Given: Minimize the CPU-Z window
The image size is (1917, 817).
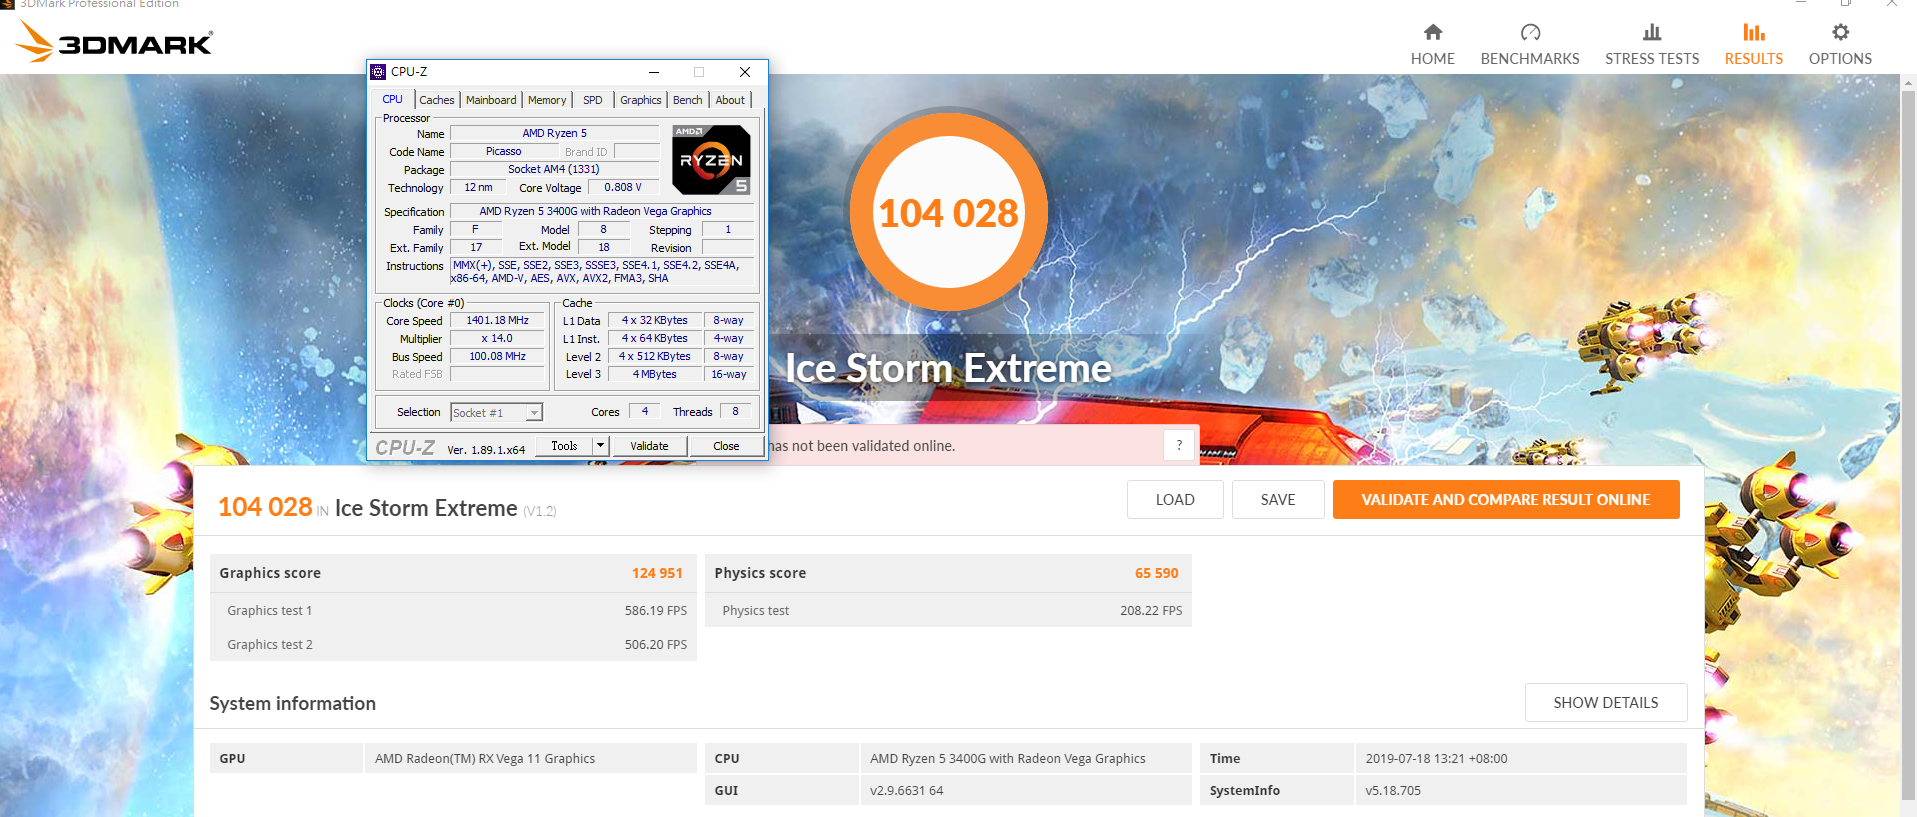Looking at the screenshot, I should (653, 72).
